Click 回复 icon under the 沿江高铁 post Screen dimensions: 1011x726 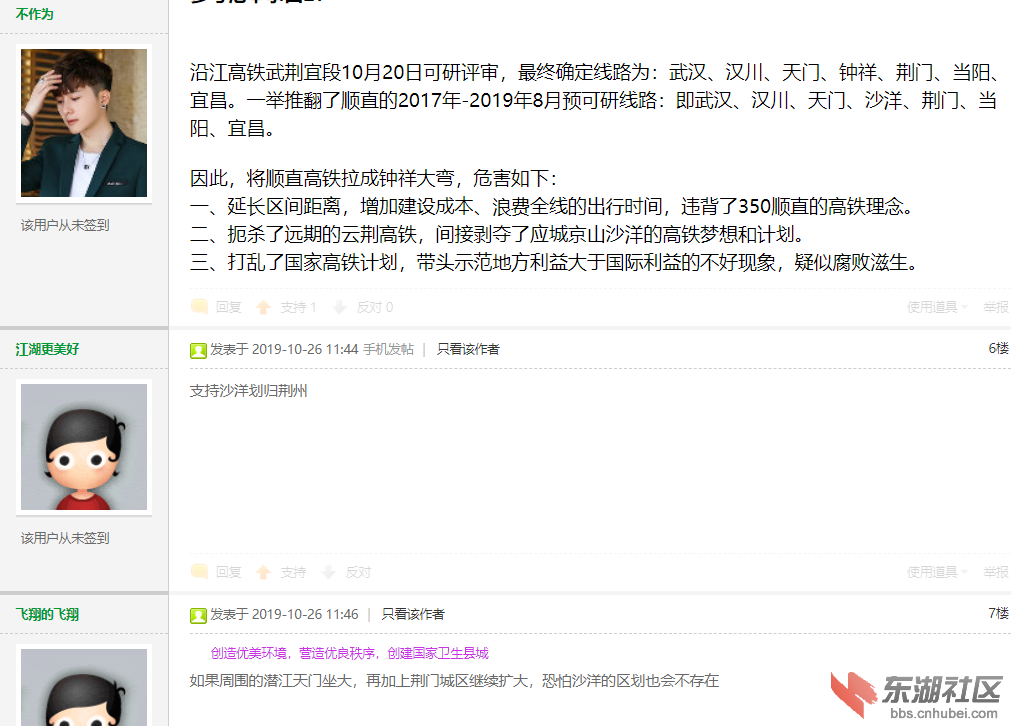199,307
